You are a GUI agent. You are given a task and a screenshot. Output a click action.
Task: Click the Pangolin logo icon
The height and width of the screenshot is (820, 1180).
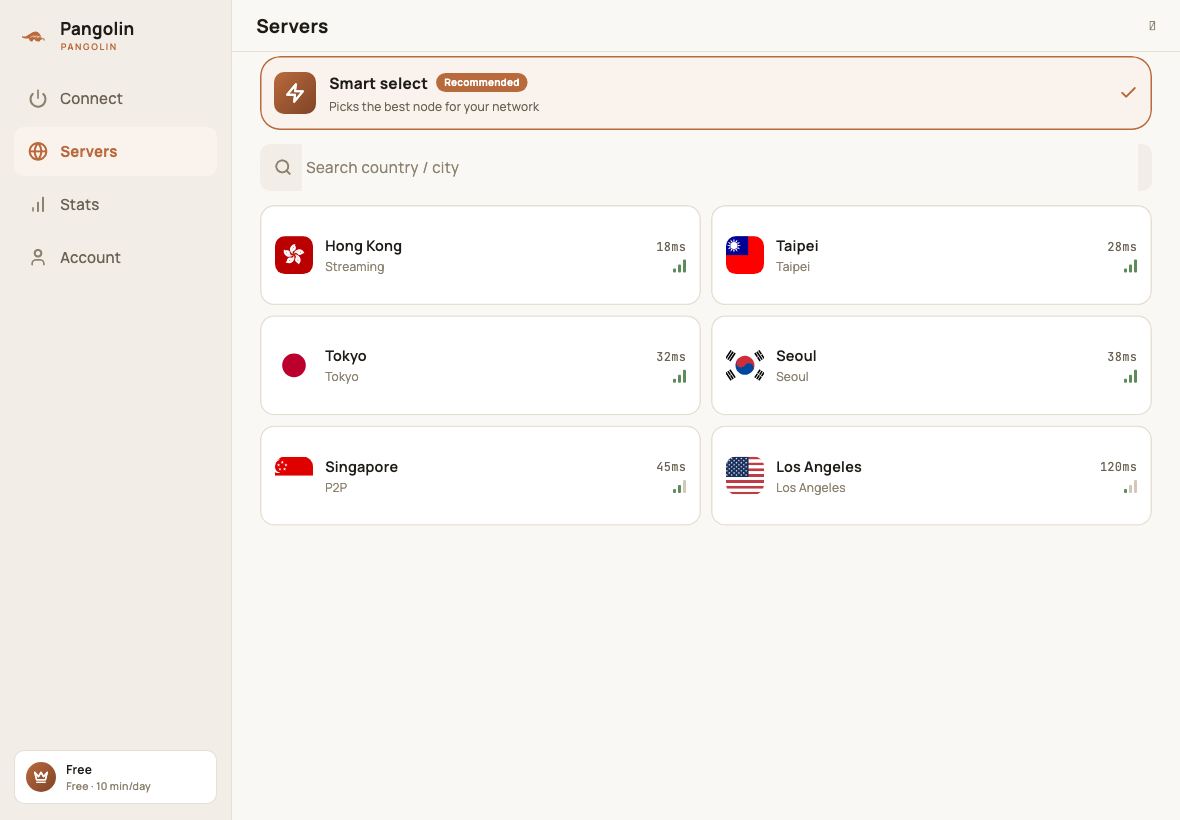pyautogui.click(x=33, y=36)
